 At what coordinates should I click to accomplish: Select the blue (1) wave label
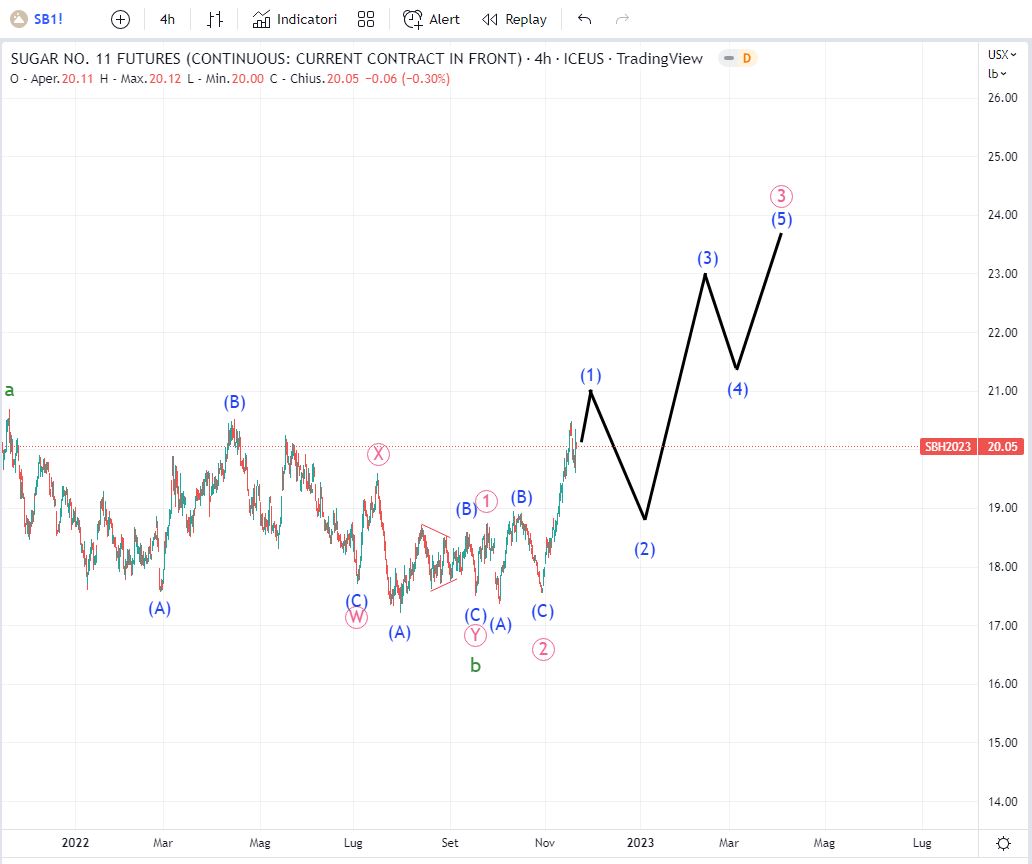coord(590,376)
